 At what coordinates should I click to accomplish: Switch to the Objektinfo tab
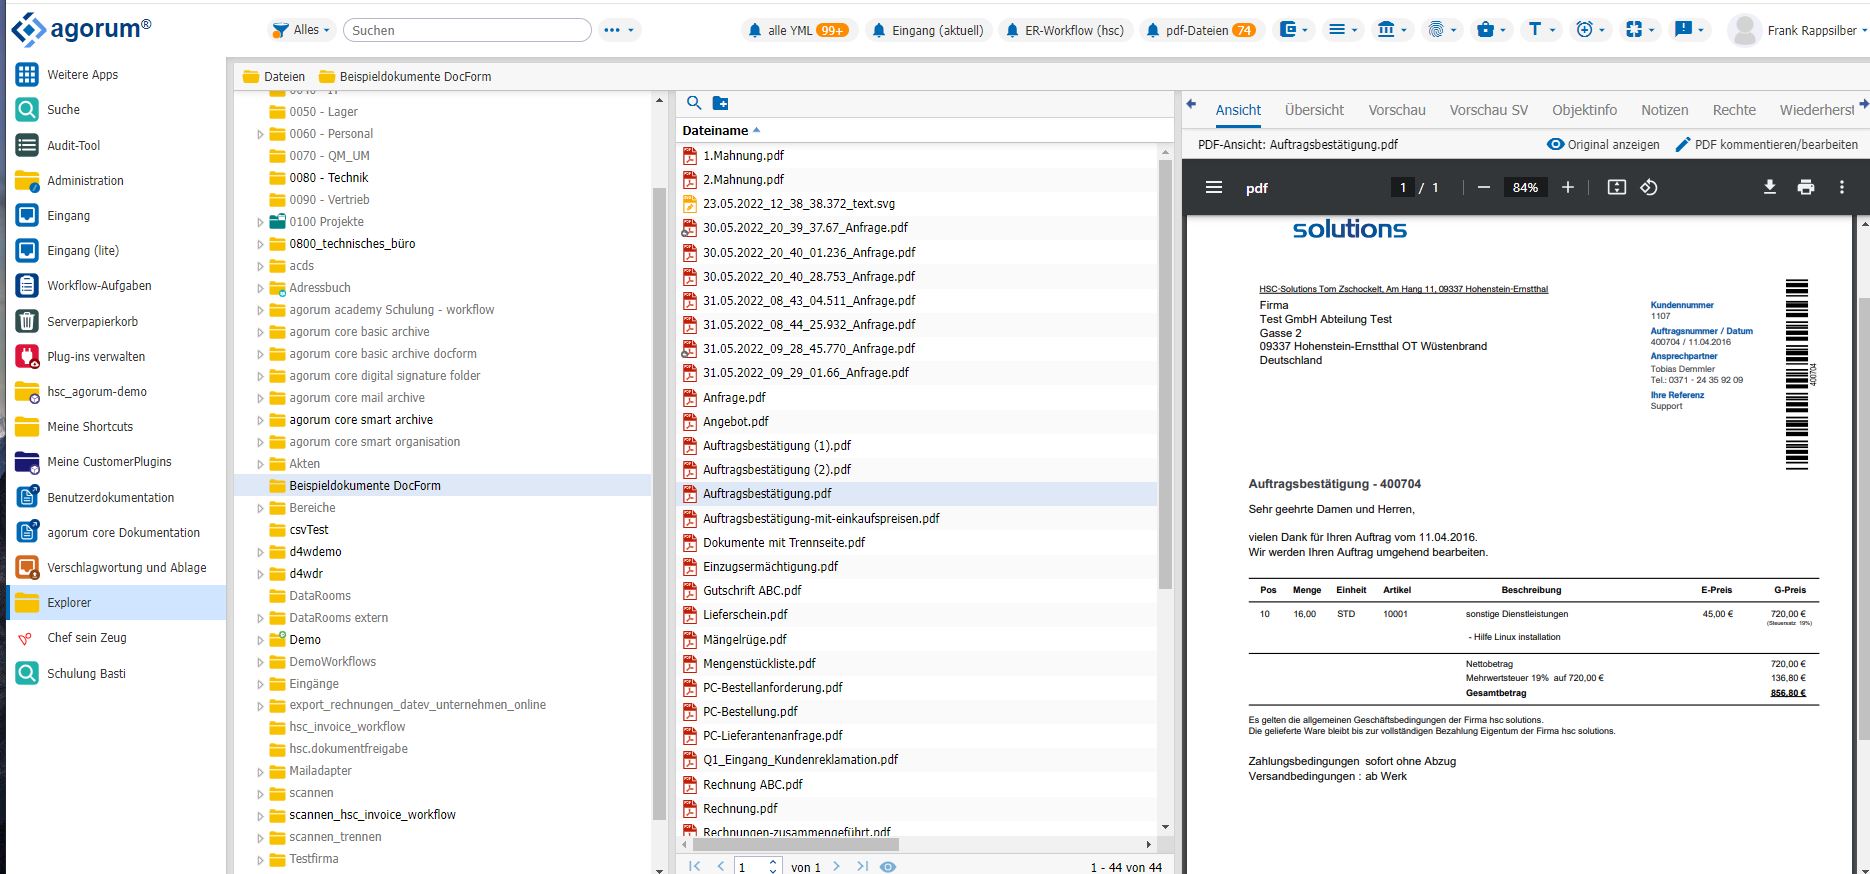pyautogui.click(x=1584, y=110)
